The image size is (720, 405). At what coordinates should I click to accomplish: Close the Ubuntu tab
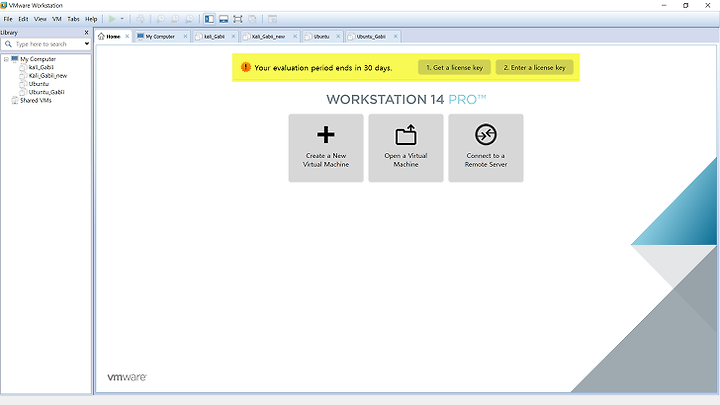coord(338,36)
